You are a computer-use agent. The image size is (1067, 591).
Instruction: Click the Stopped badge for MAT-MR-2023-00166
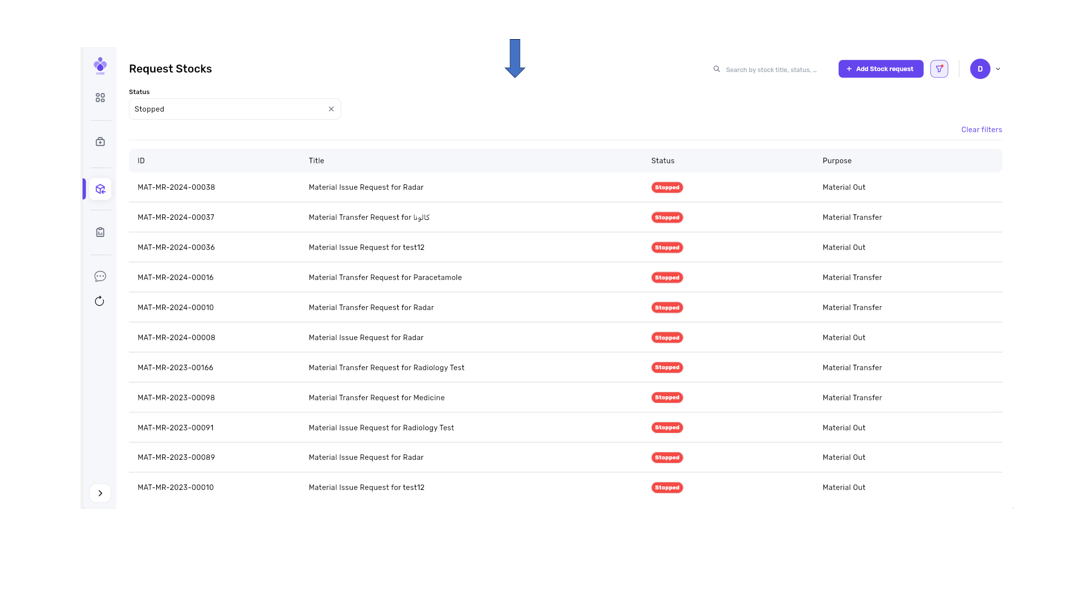click(667, 368)
